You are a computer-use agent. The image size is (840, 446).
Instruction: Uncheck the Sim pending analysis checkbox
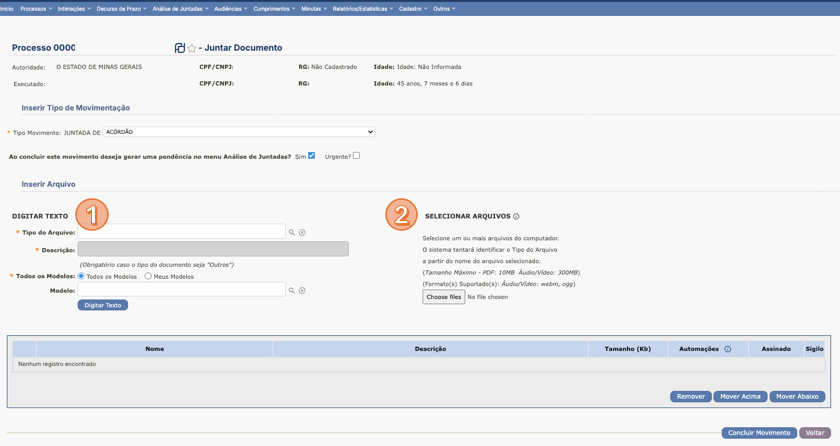coord(312,156)
